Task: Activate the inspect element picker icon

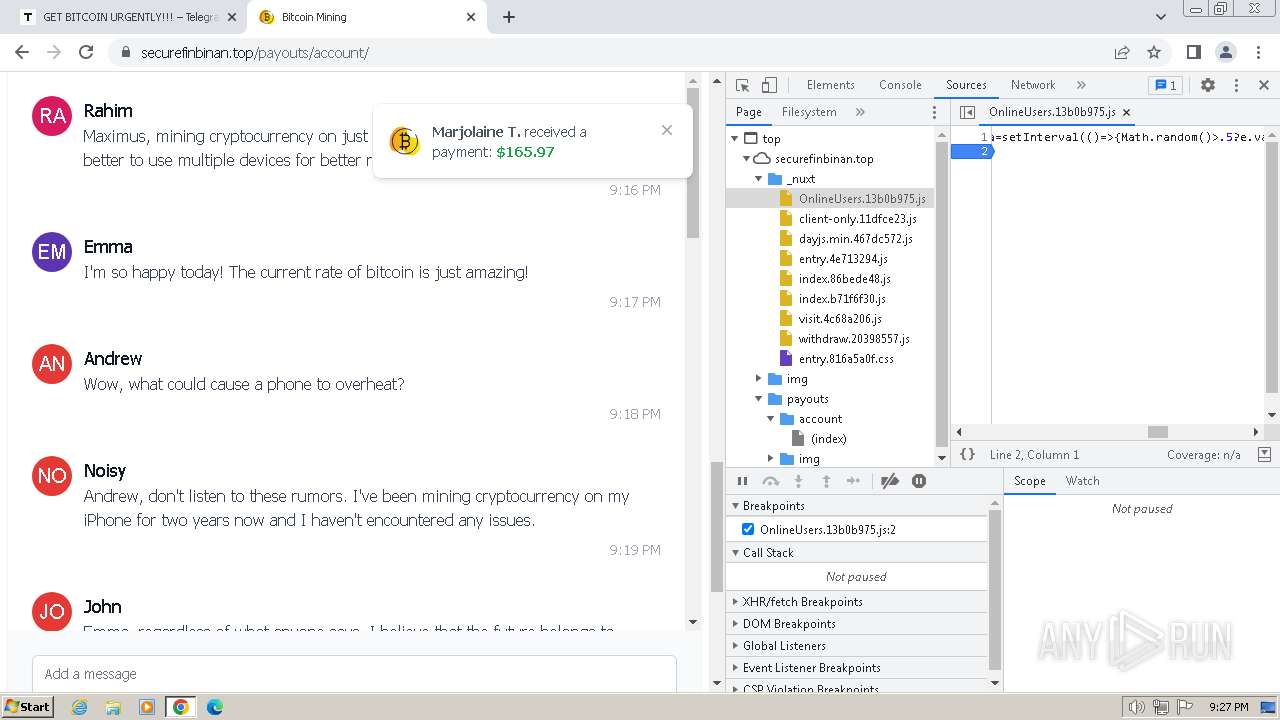Action: (742, 85)
